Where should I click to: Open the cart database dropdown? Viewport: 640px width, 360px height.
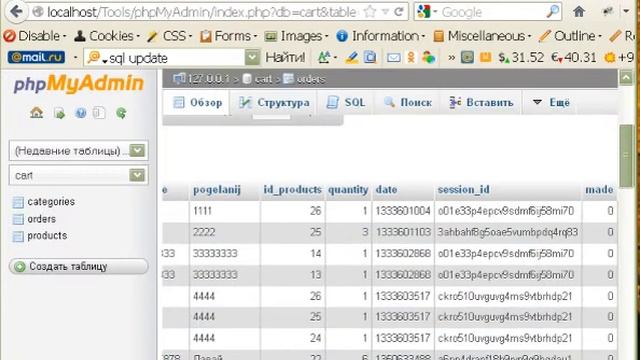coord(78,175)
